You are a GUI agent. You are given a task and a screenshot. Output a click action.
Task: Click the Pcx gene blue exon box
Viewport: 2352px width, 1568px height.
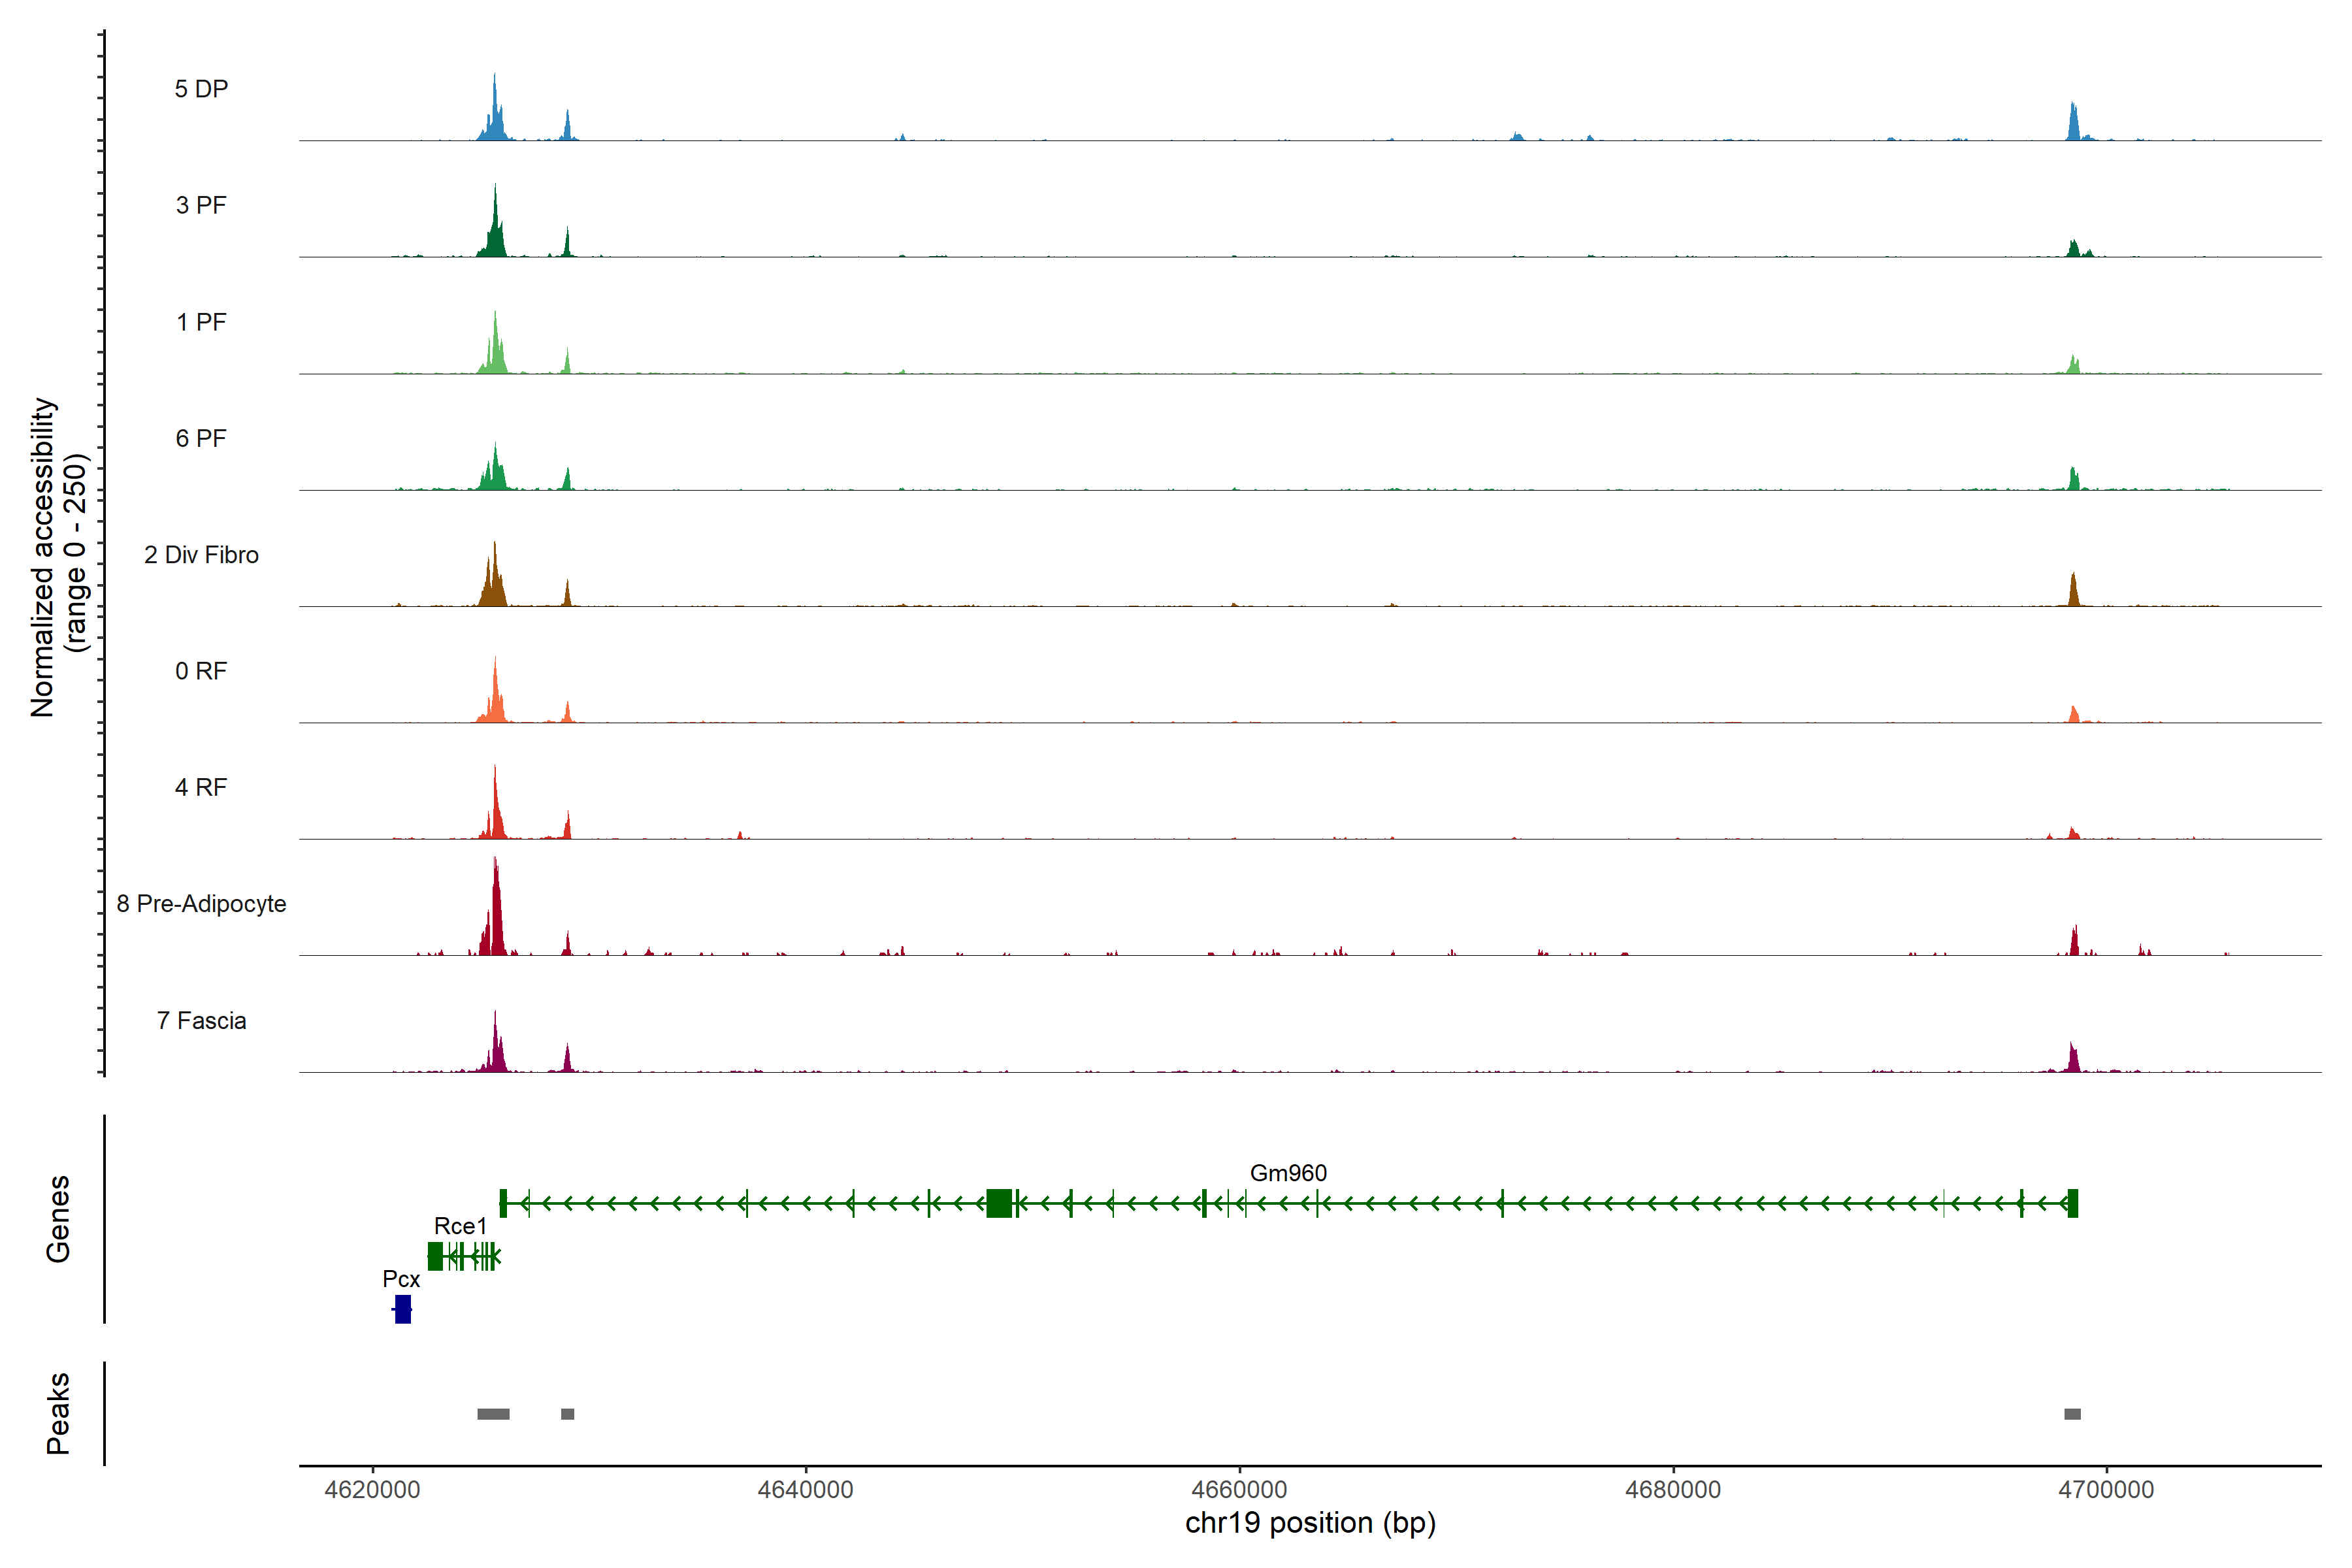click(x=403, y=1309)
